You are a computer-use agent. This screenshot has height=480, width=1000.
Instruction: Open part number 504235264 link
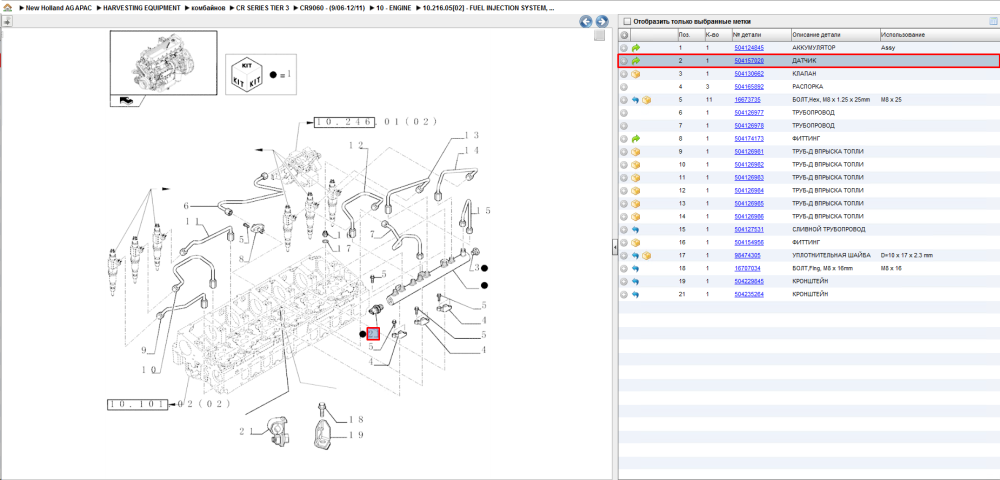749,295
